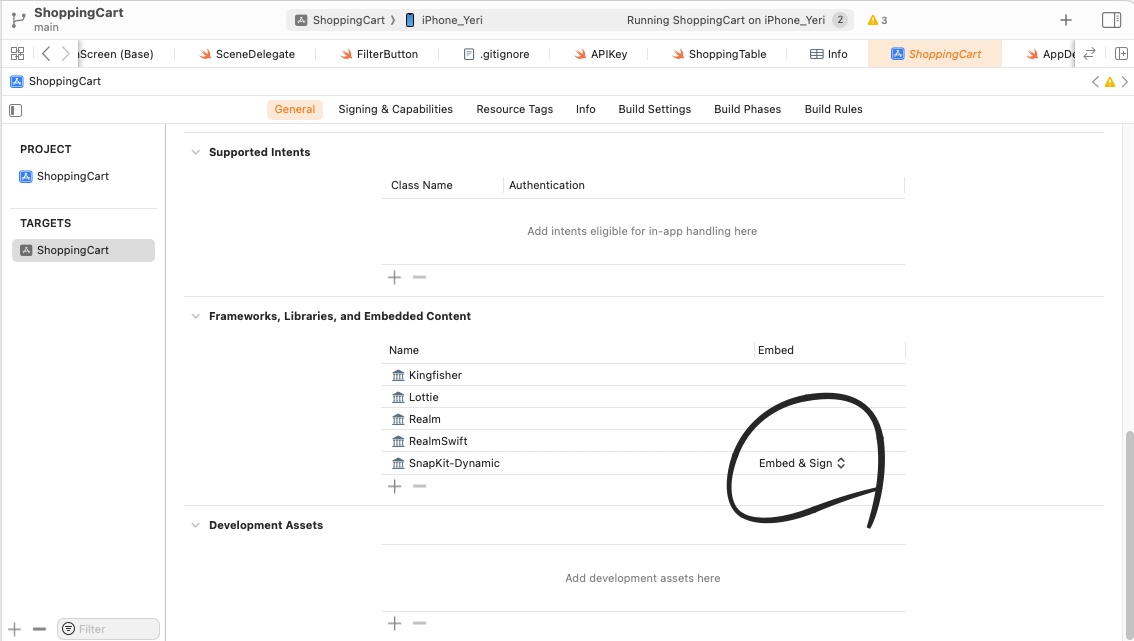
Task: Open the FilterButton editor tab
Action: tap(379, 54)
